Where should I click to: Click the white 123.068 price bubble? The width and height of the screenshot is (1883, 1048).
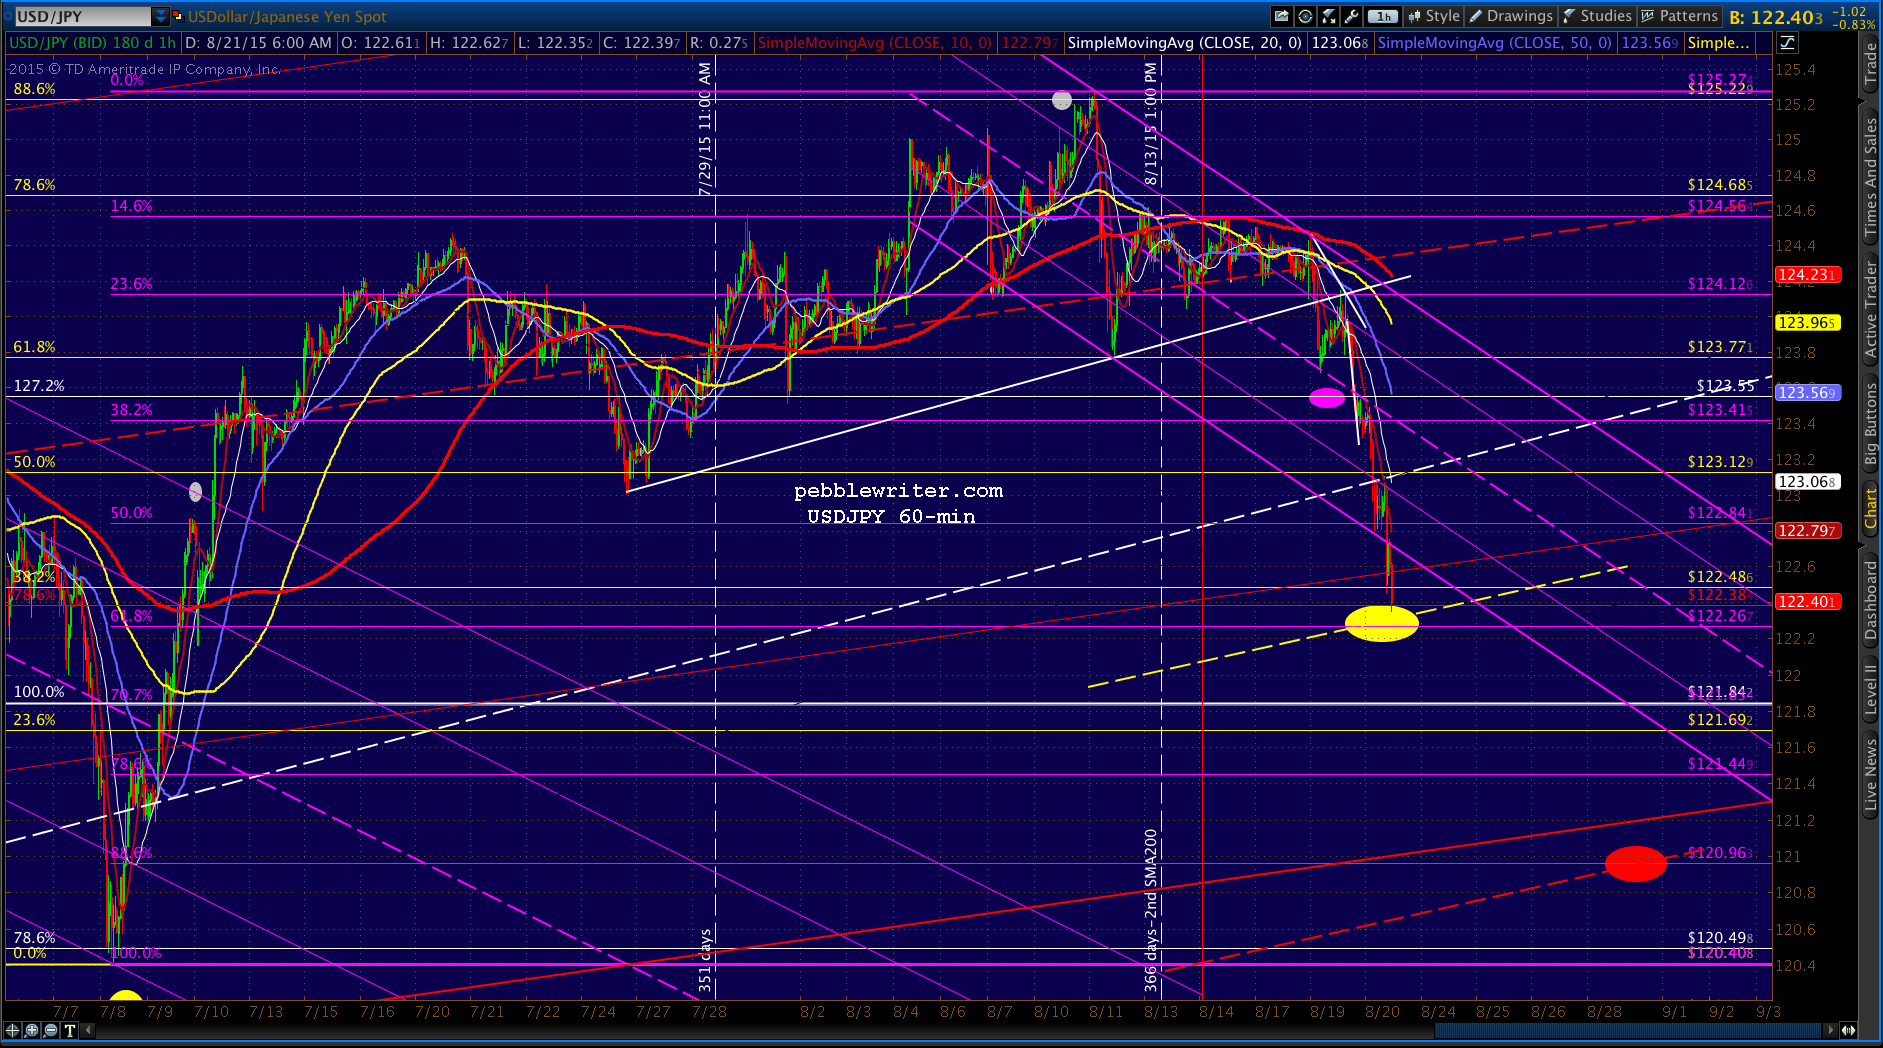pos(1807,482)
